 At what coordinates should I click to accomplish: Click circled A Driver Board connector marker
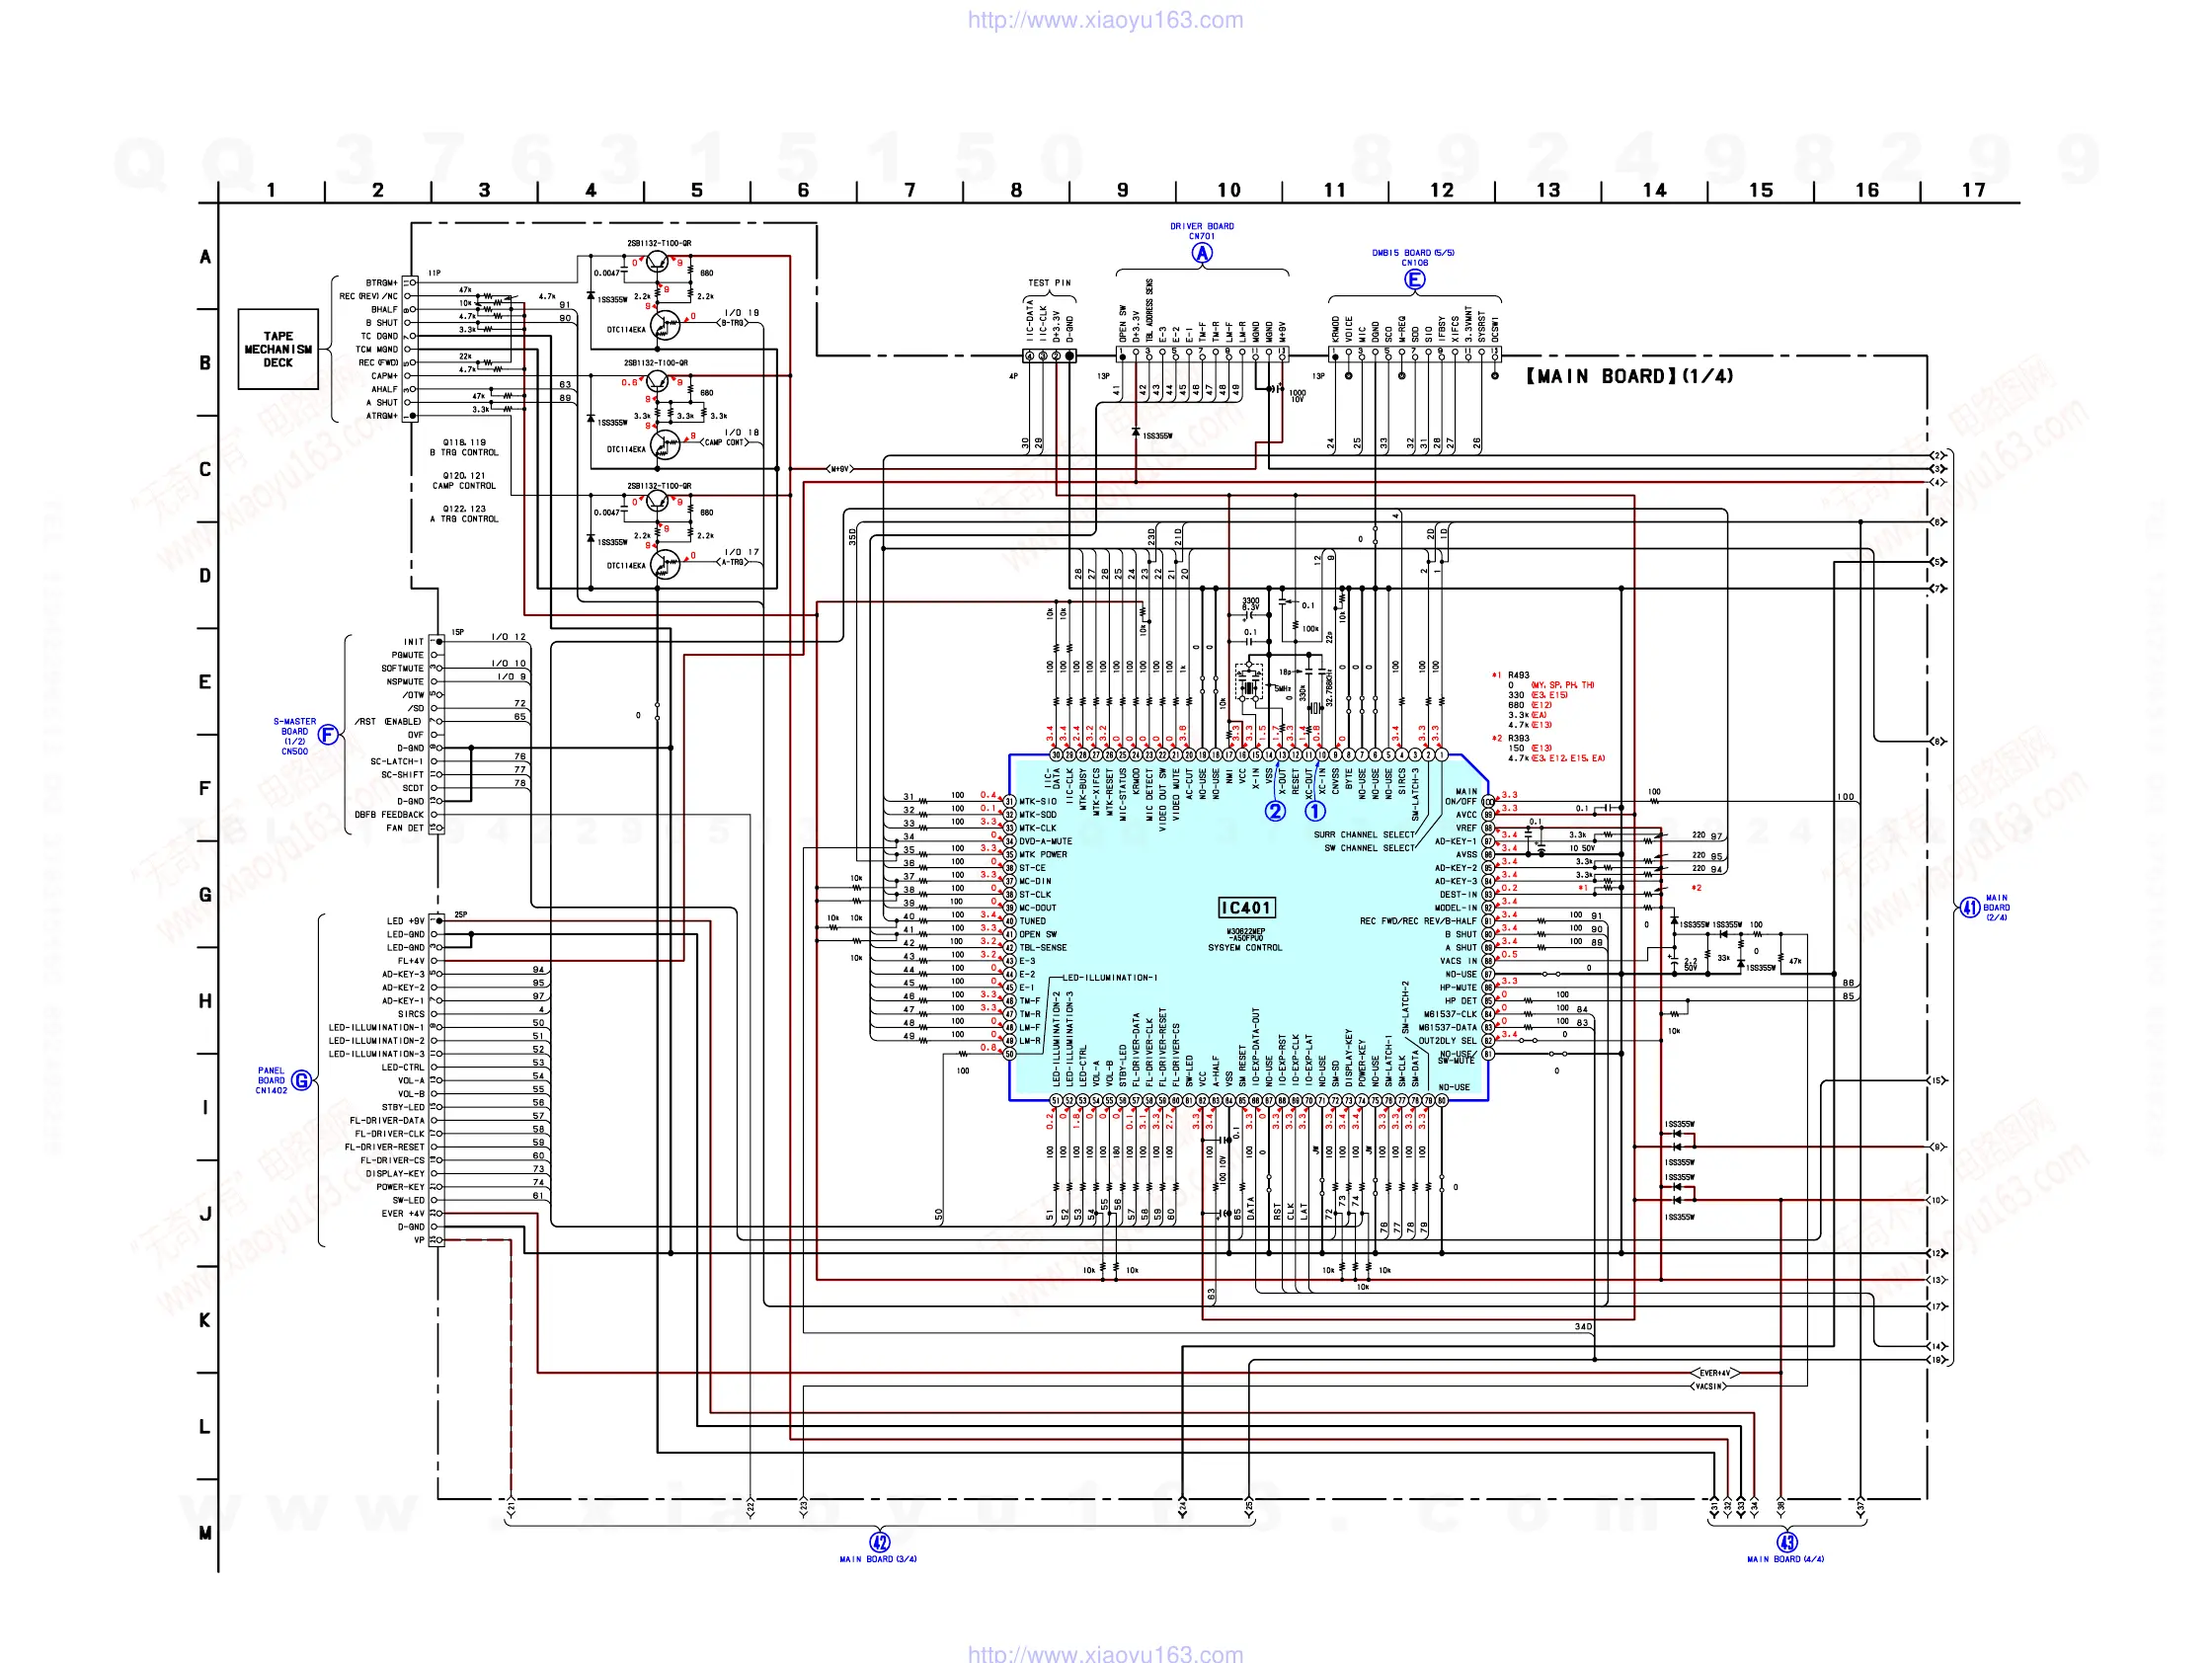(x=1202, y=253)
